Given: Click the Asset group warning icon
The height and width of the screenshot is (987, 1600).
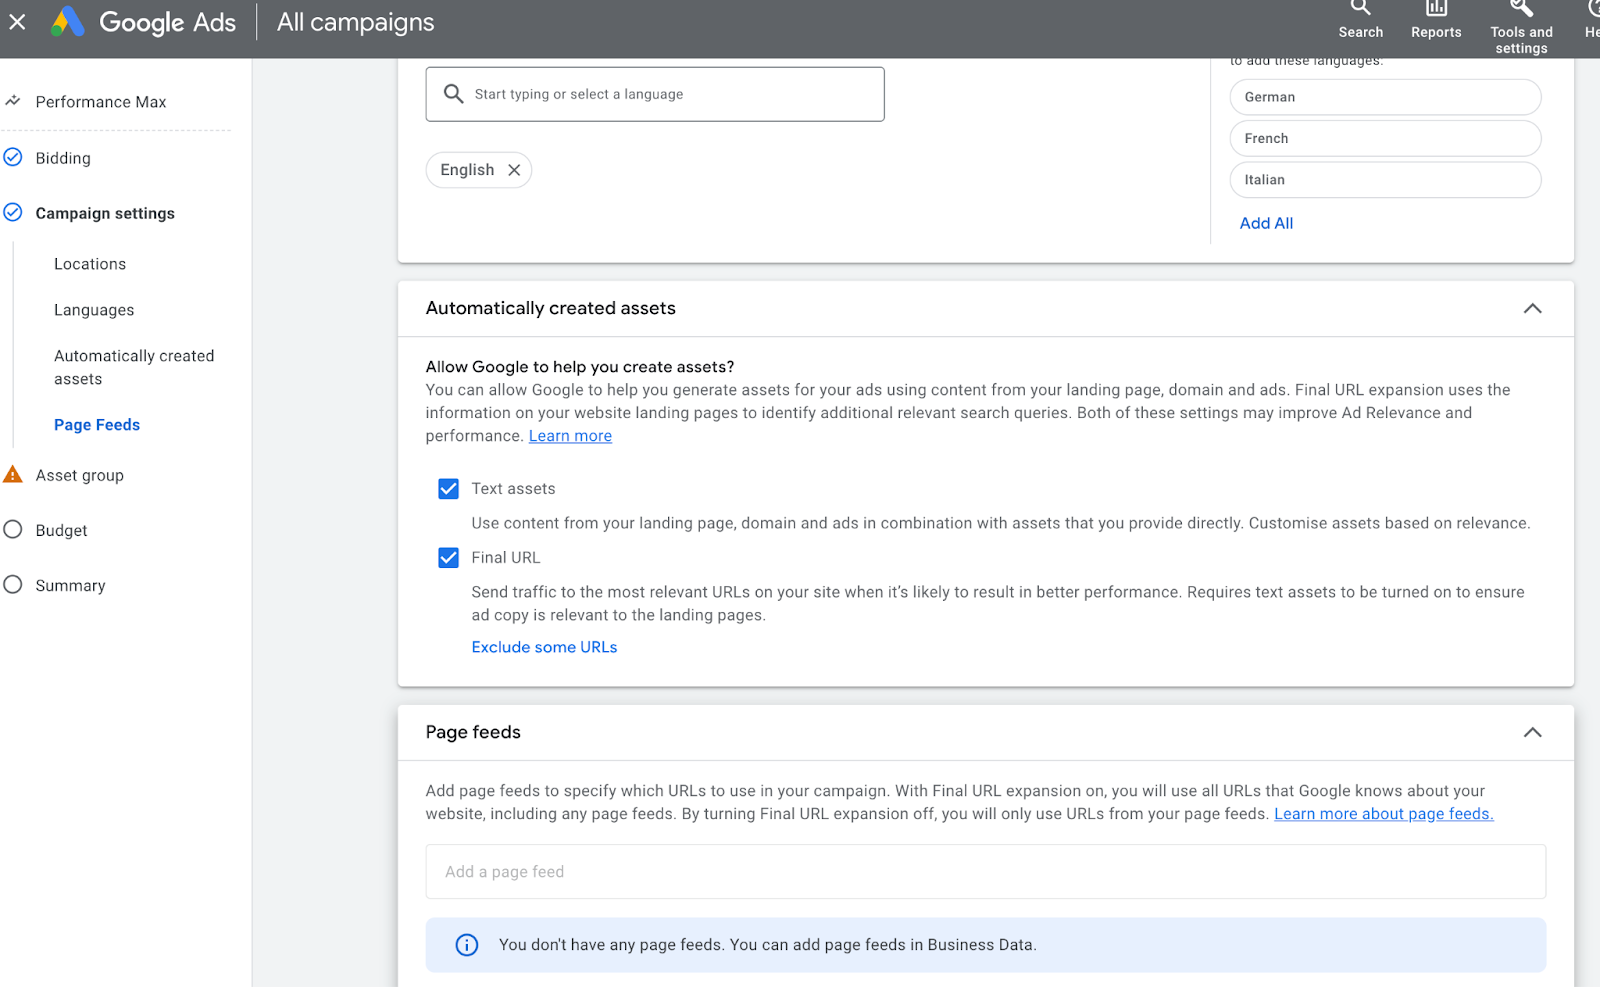Looking at the screenshot, I should tap(13, 475).
